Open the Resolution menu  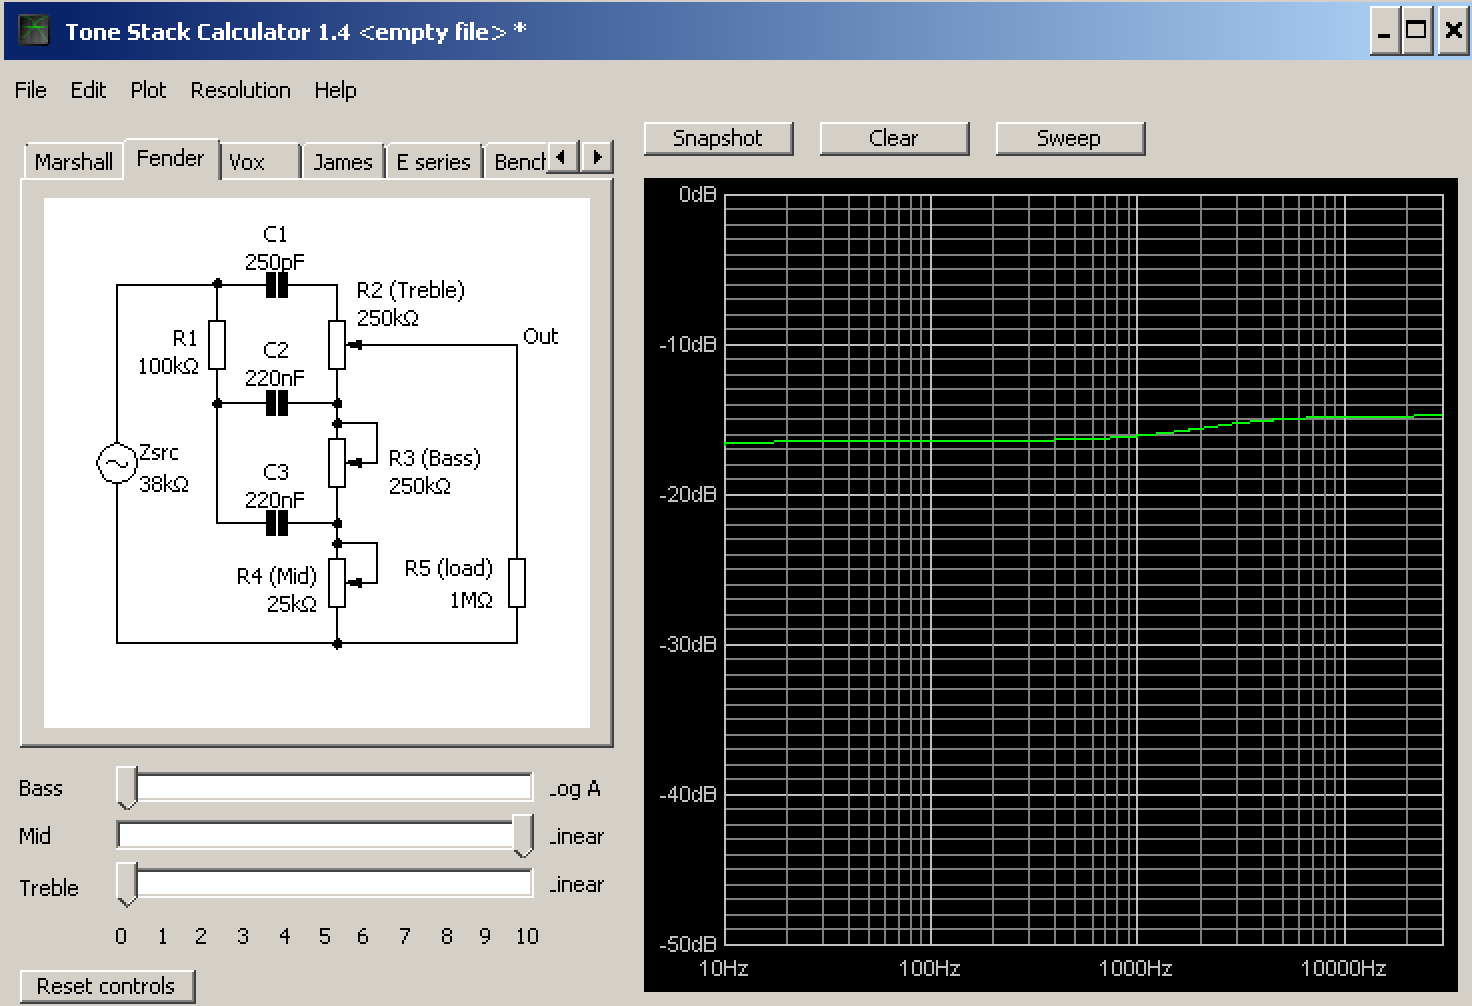coord(240,90)
